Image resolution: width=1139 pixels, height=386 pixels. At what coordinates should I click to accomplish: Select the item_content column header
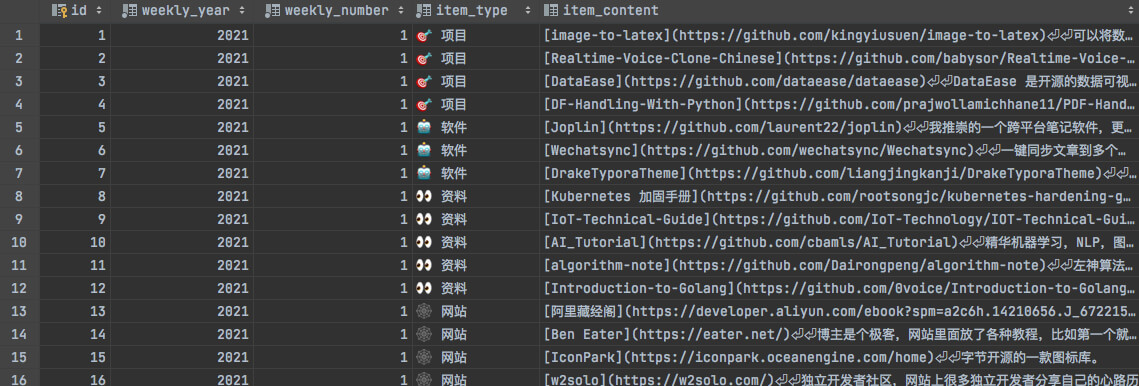tap(840, 11)
